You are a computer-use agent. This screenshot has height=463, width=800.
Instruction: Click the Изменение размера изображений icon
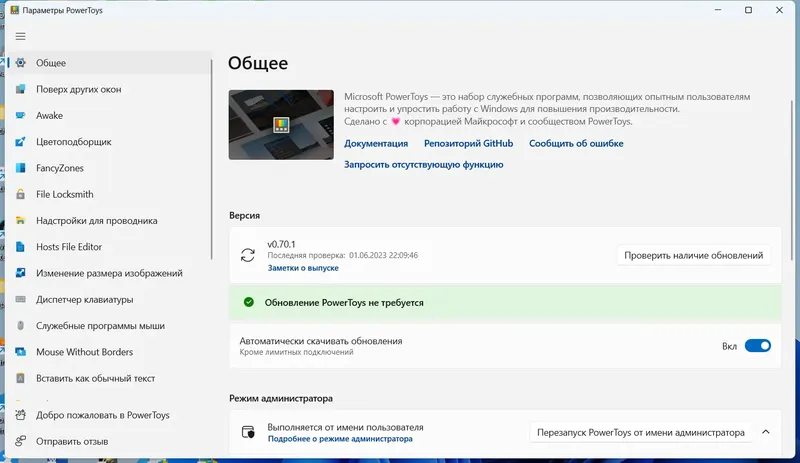click(20, 273)
